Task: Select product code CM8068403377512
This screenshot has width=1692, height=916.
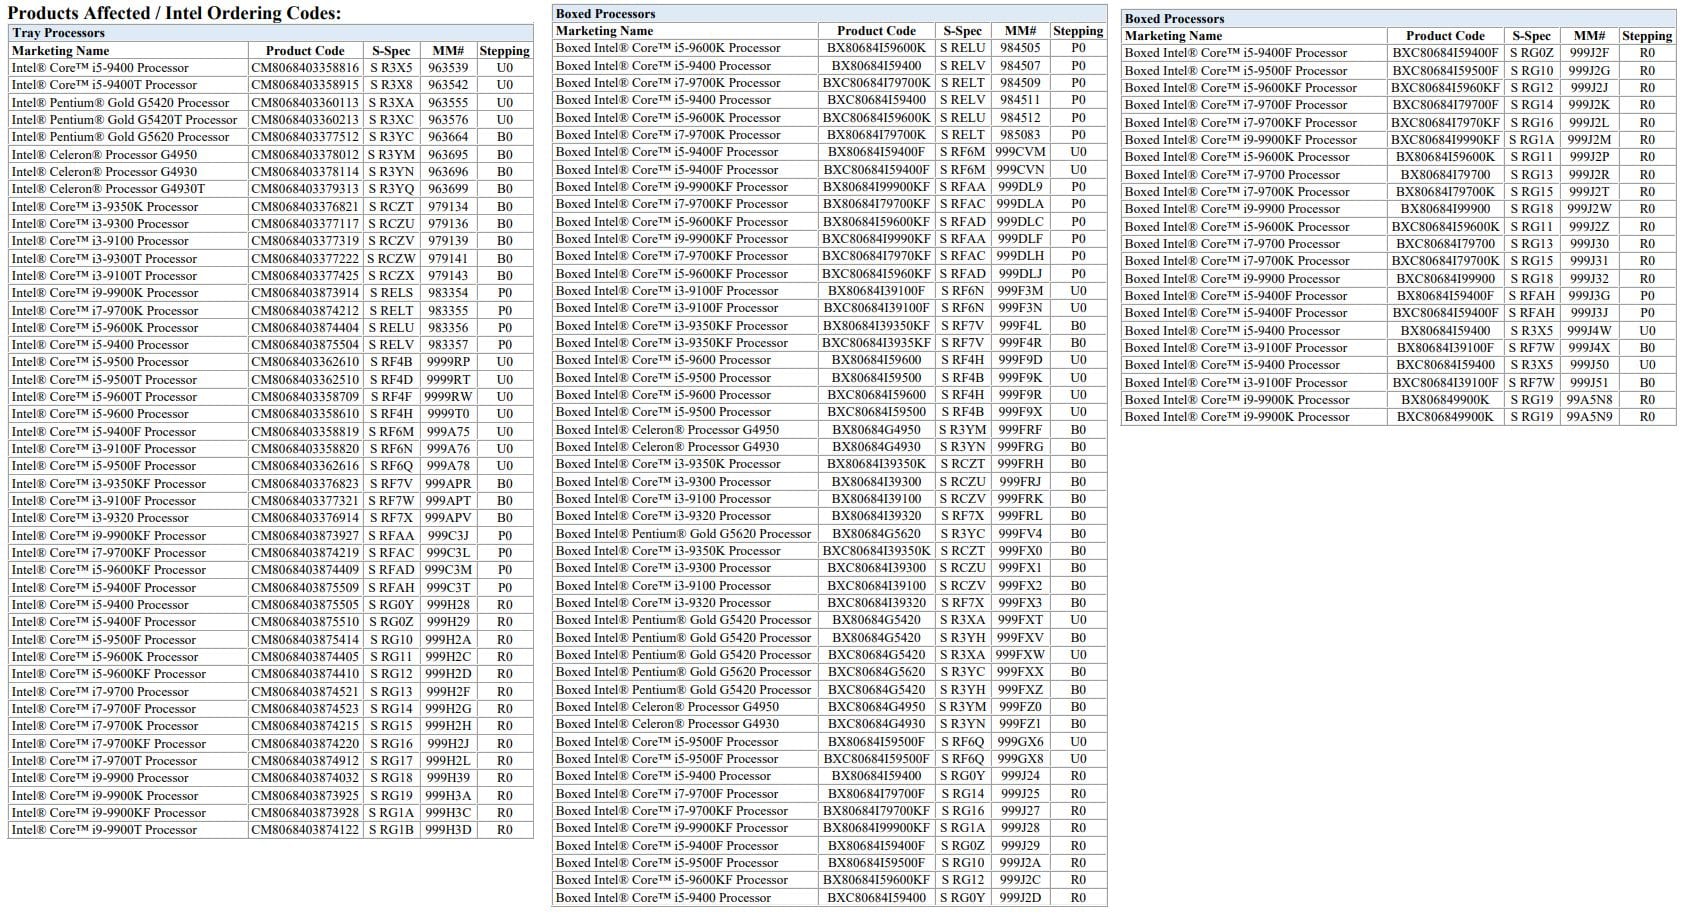Action: pos(305,137)
